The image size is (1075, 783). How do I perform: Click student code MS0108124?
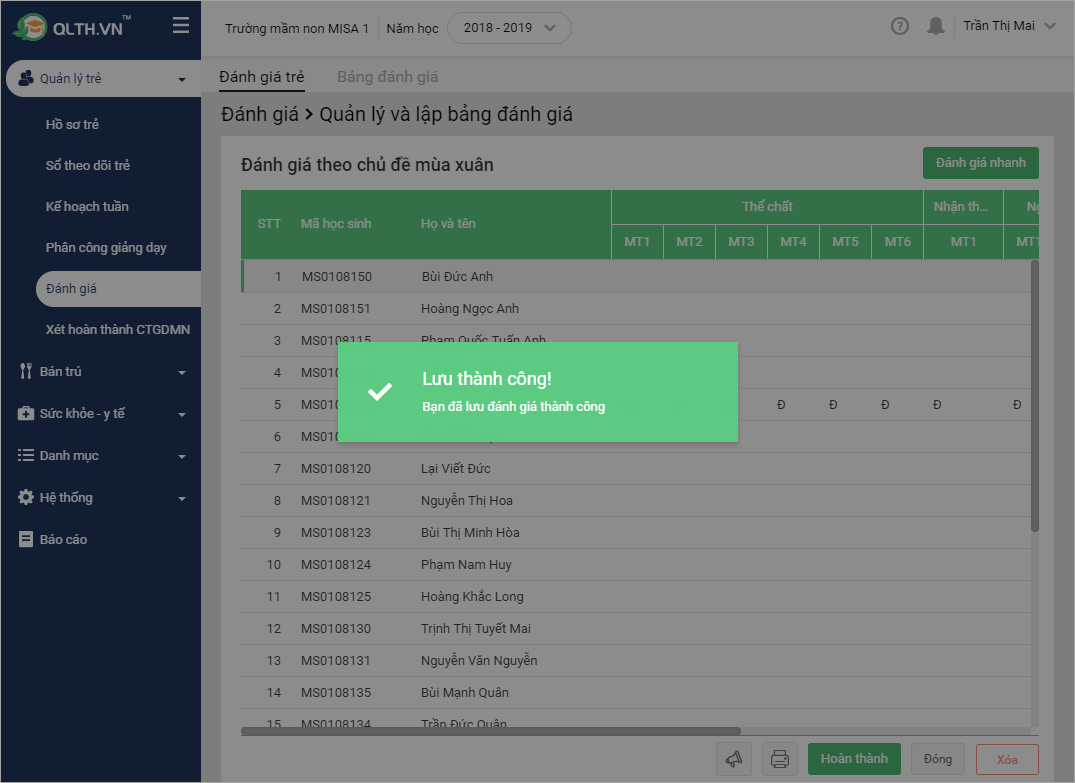[x=336, y=564]
